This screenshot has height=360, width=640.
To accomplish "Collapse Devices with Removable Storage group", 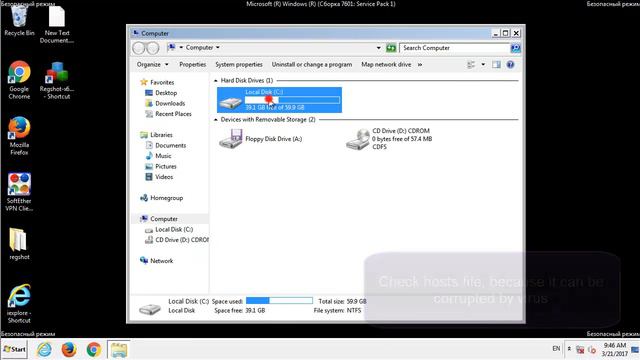I will click(216, 120).
